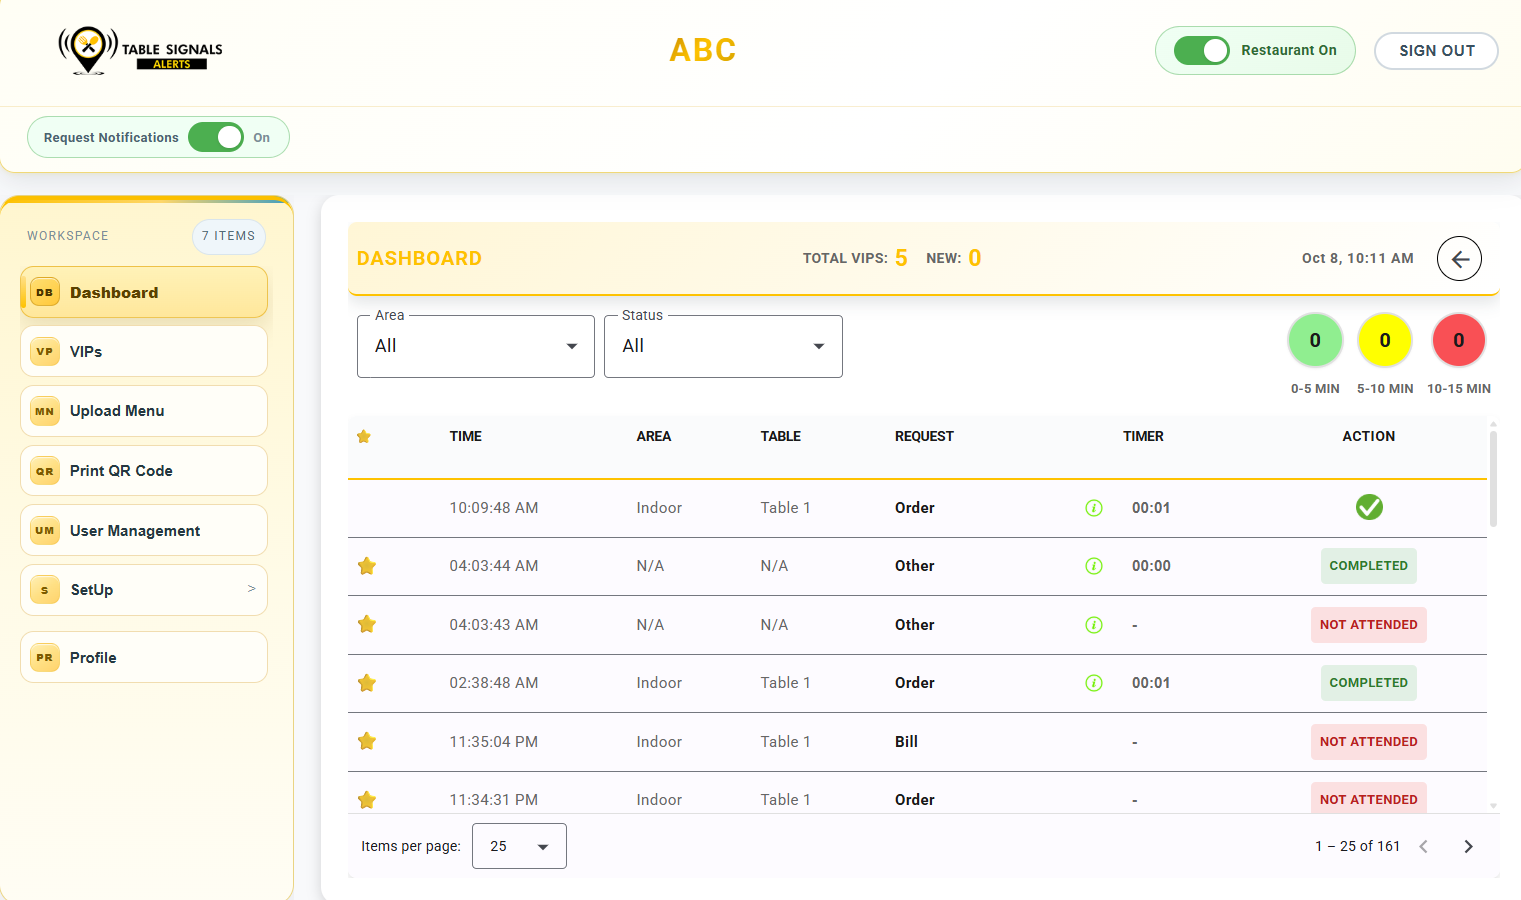1521x900 pixels.
Task: Click the green 0-5 MIN counter circle
Action: 1315,340
